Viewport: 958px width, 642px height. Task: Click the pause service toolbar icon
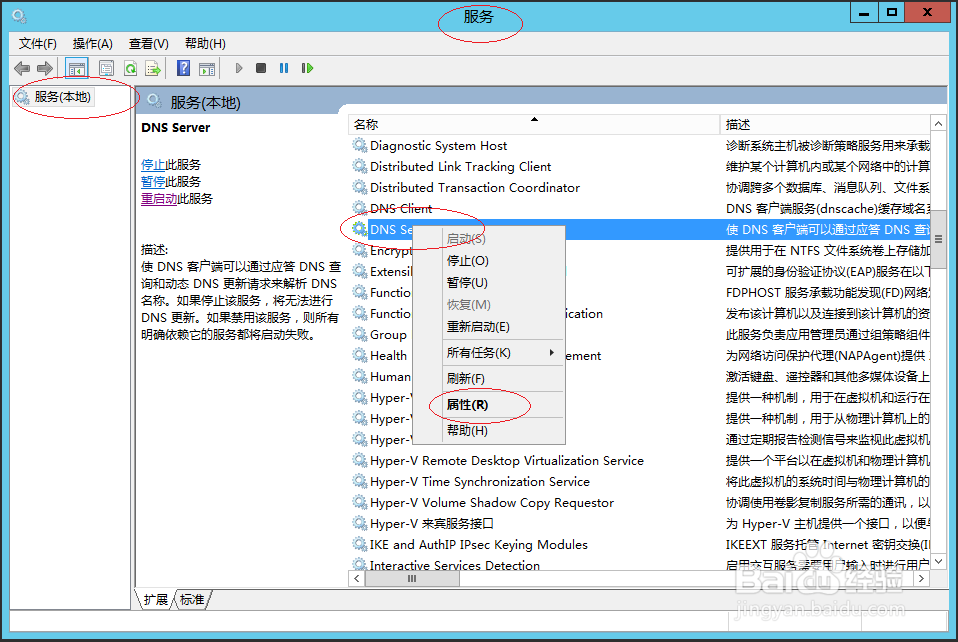tap(283, 68)
